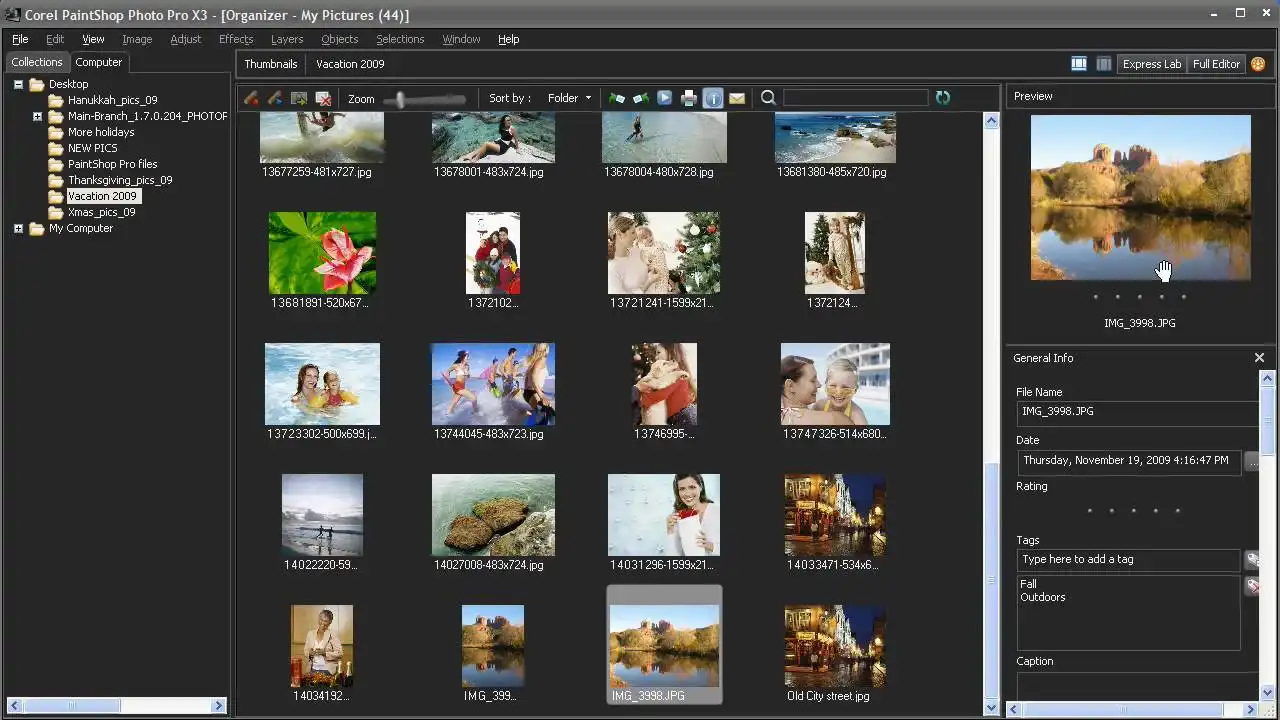Screen dimensions: 1280x720
Task: Toggle the image information panel button
Action: pyautogui.click(x=713, y=98)
